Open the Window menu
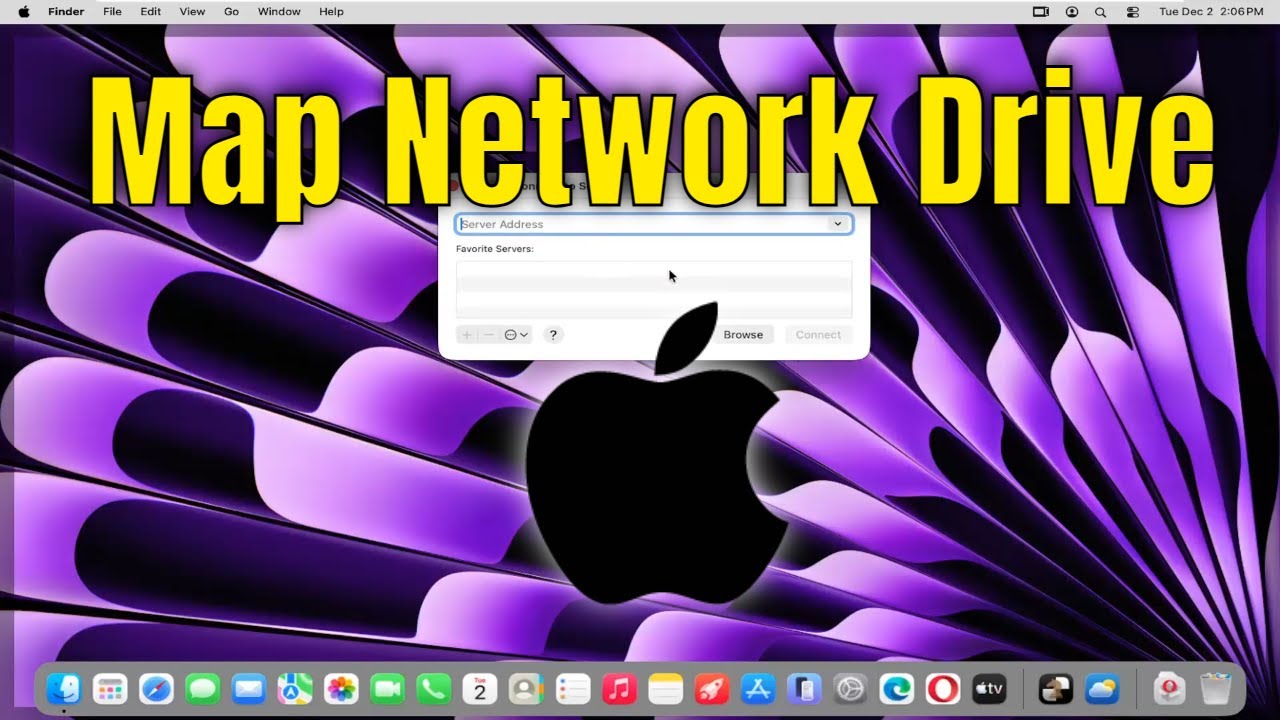Image resolution: width=1280 pixels, height=720 pixels. pyautogui.click(x=279, y=12)
